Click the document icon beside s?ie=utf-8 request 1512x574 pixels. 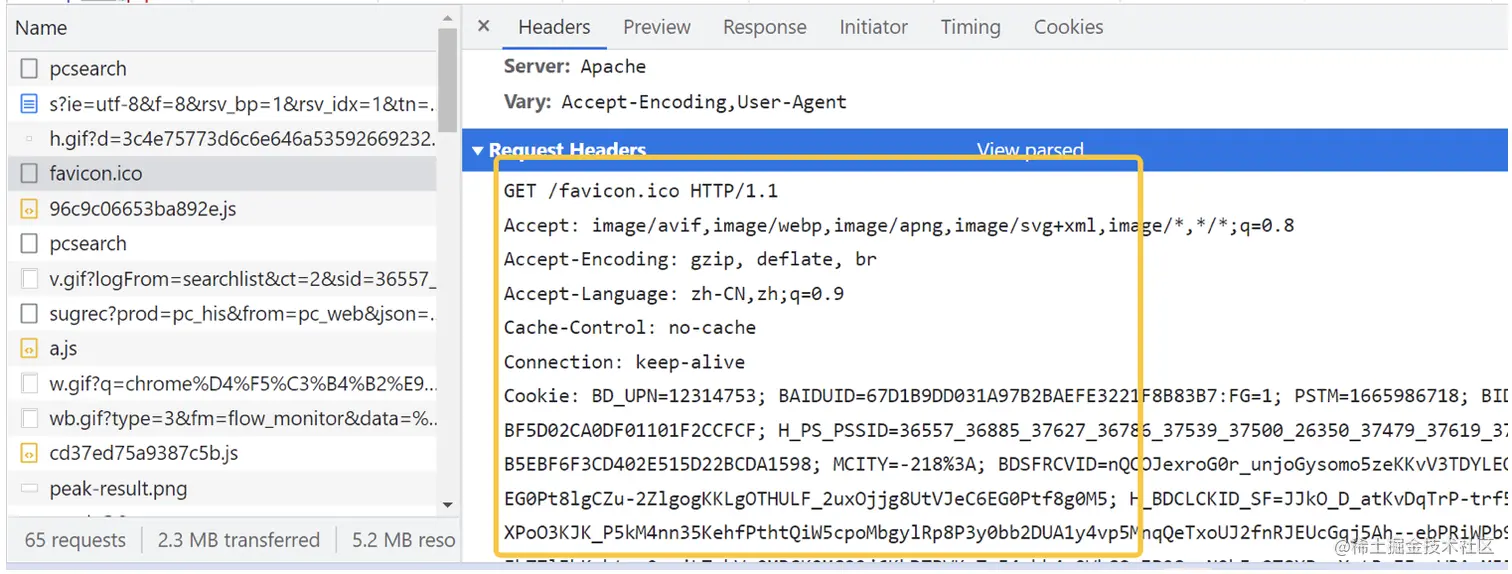[29, 104]
